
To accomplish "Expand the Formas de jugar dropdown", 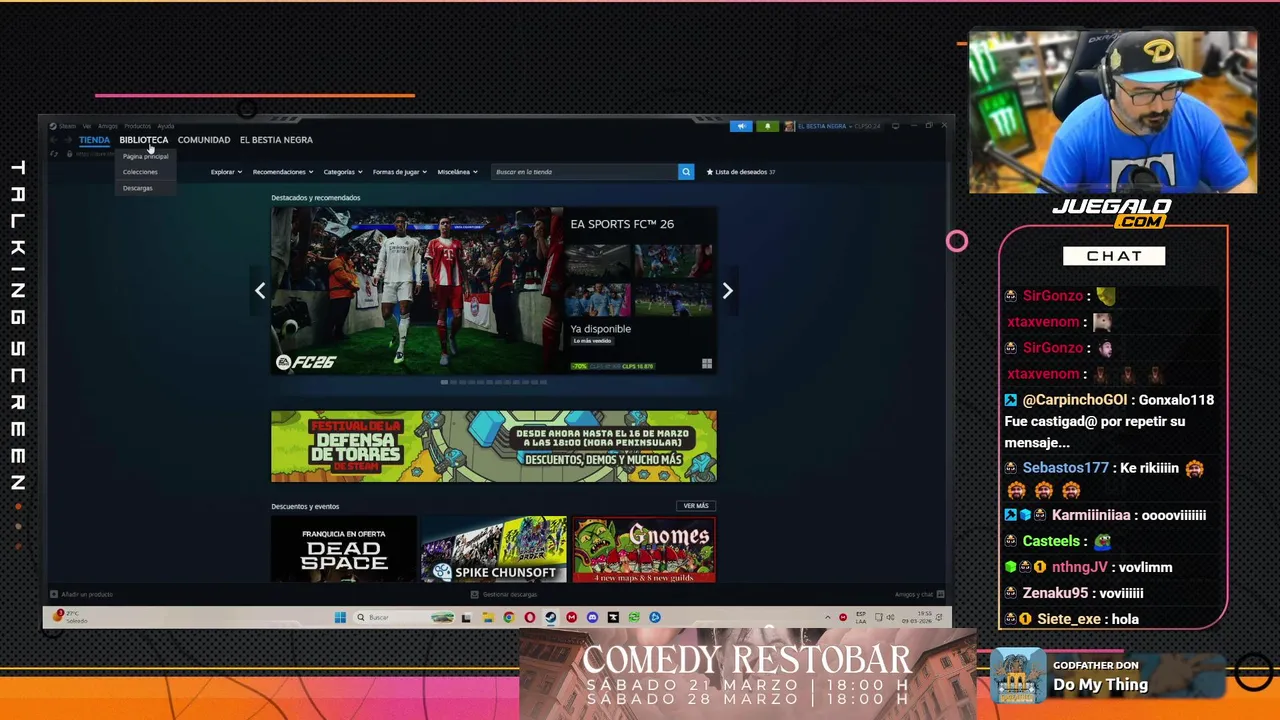I will click(400, 172).
